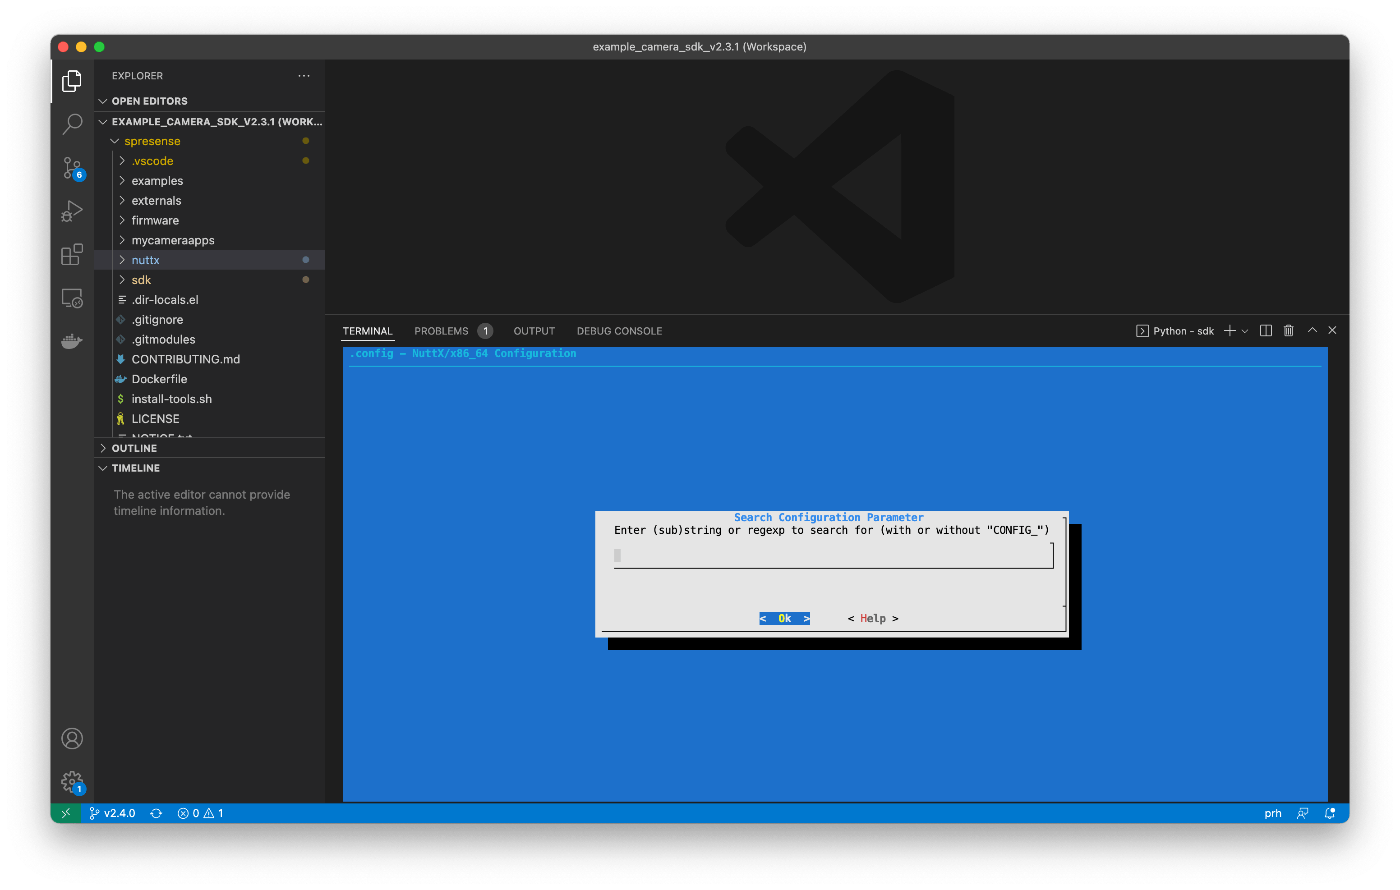
Task: Open the Remote Explorer icon
Action: click(x=72, y=298)
